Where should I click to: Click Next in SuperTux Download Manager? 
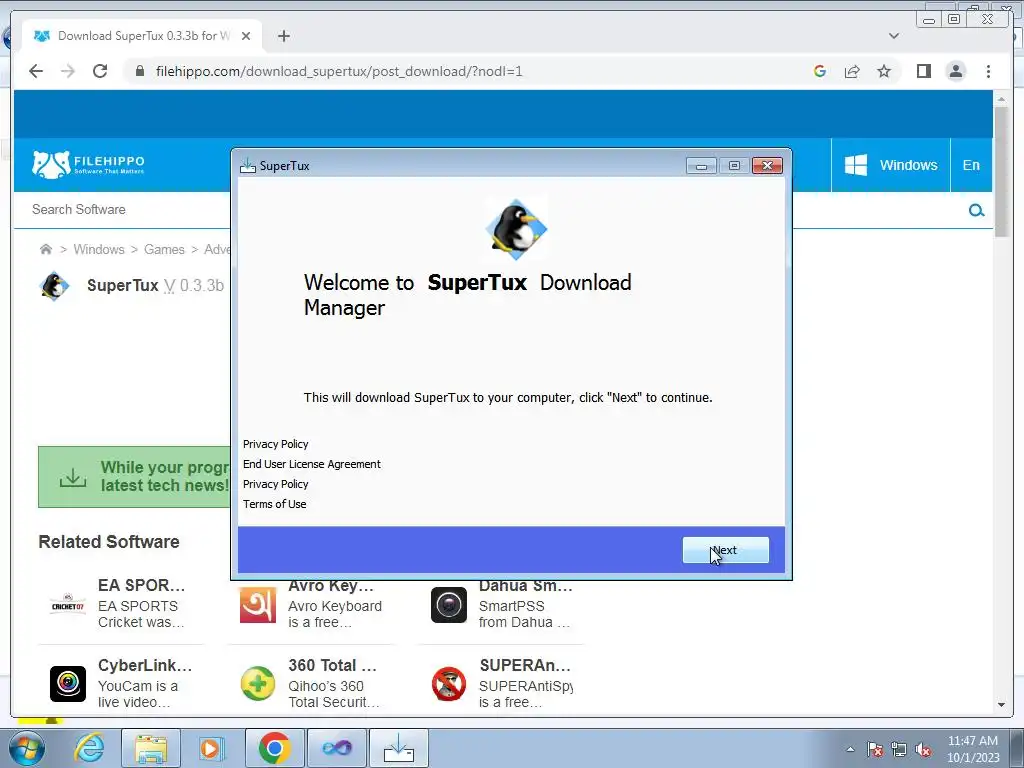coord(726,550)
